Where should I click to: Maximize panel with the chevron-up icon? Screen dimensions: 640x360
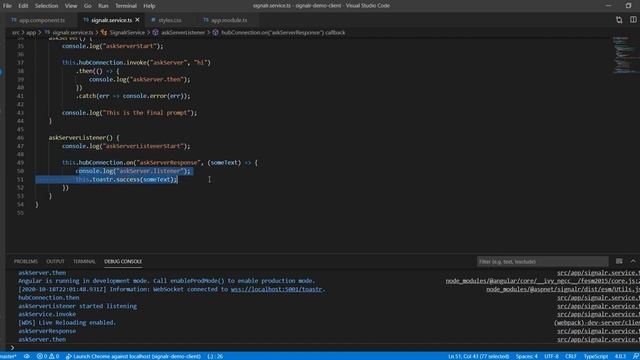(x=633, y=261)
